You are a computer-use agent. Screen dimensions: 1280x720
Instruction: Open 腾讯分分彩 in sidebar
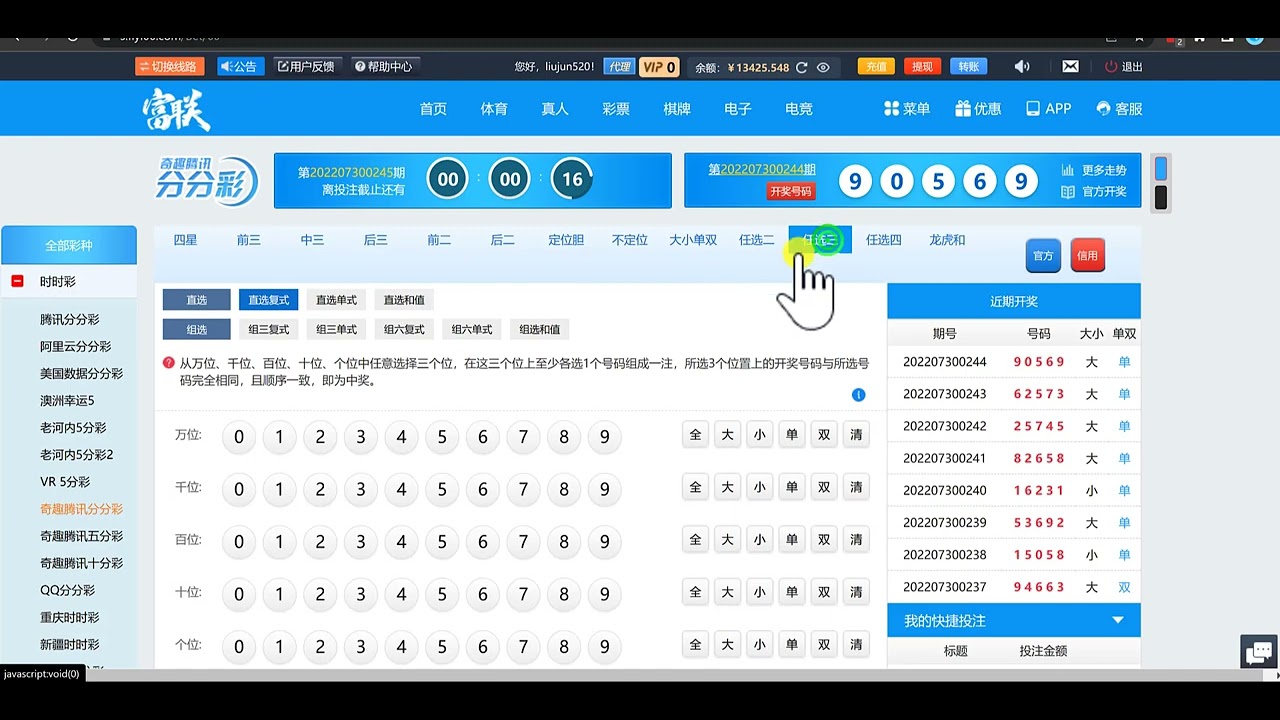point(69,320)
